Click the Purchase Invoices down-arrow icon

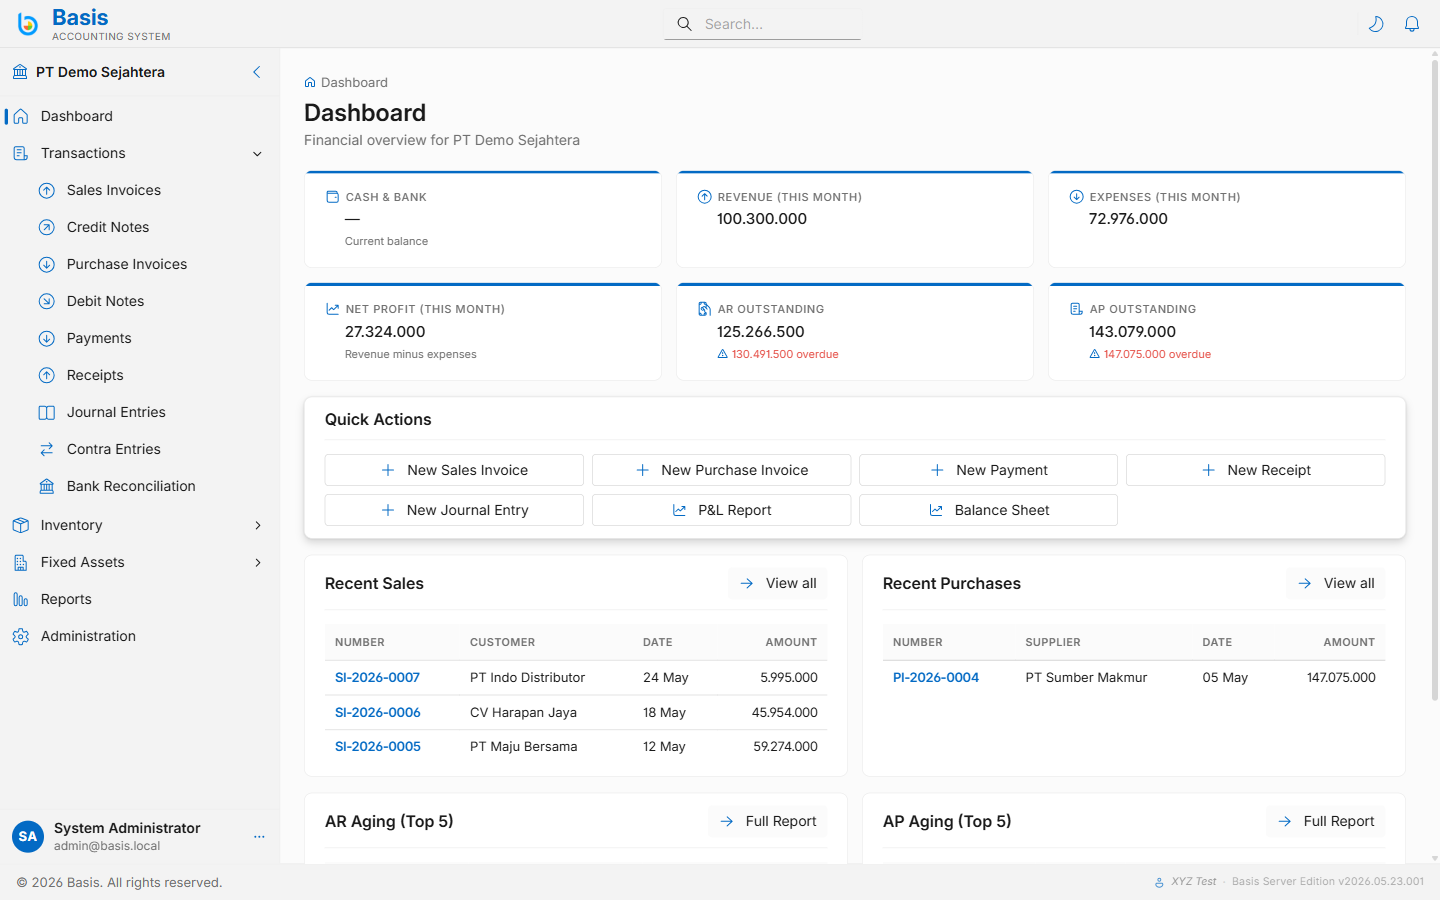[x=47, y=264]
